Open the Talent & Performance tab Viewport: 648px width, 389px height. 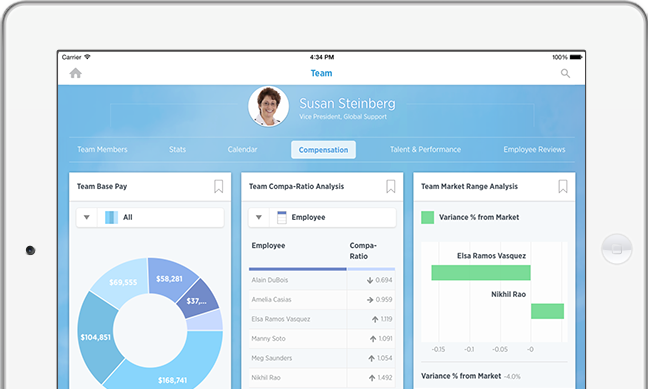pyautogui.click(x=425, y=150)
